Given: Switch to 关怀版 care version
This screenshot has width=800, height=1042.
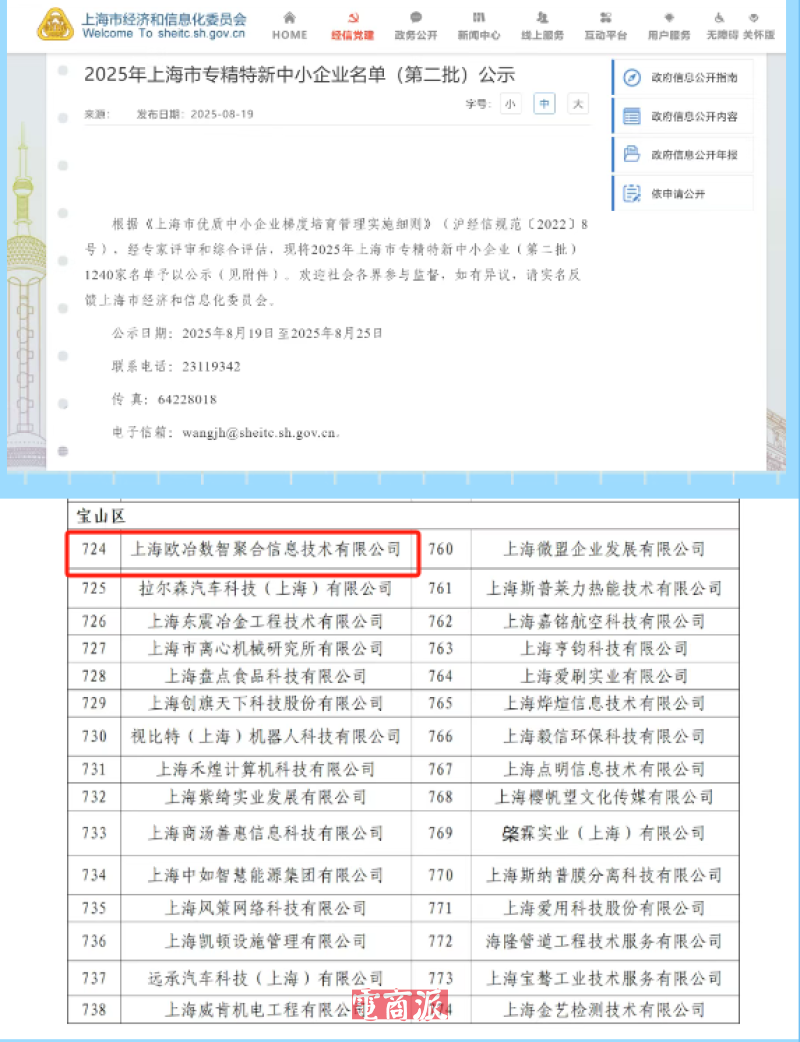Looking at the screenshot, I should tap(758, 27).
